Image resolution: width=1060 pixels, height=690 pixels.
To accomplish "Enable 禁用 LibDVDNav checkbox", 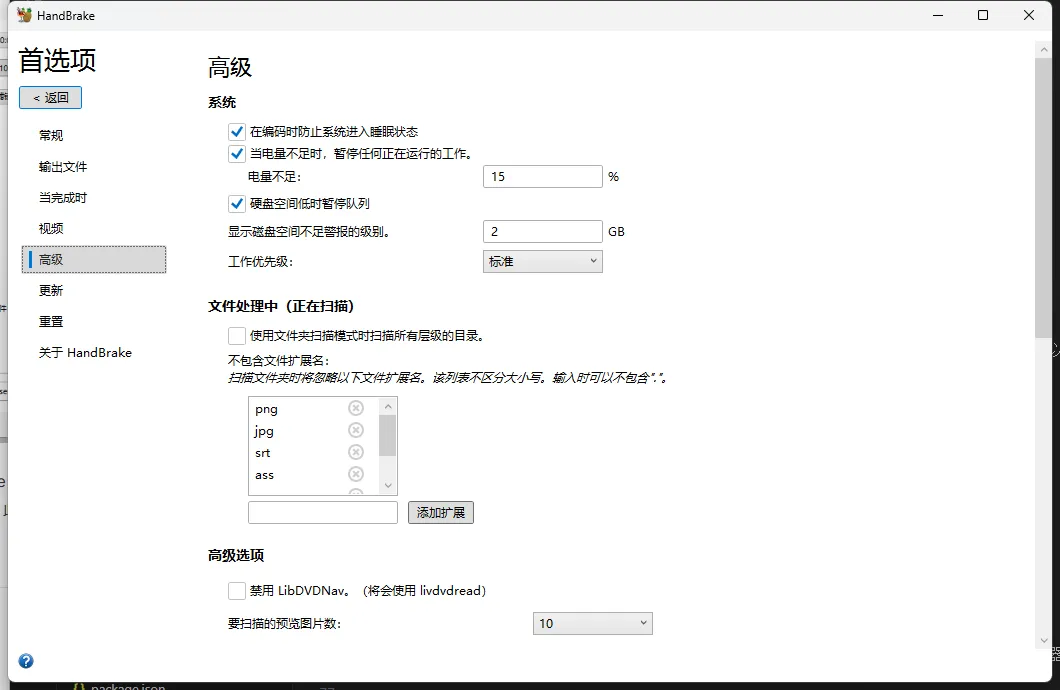I will point(237,591).
